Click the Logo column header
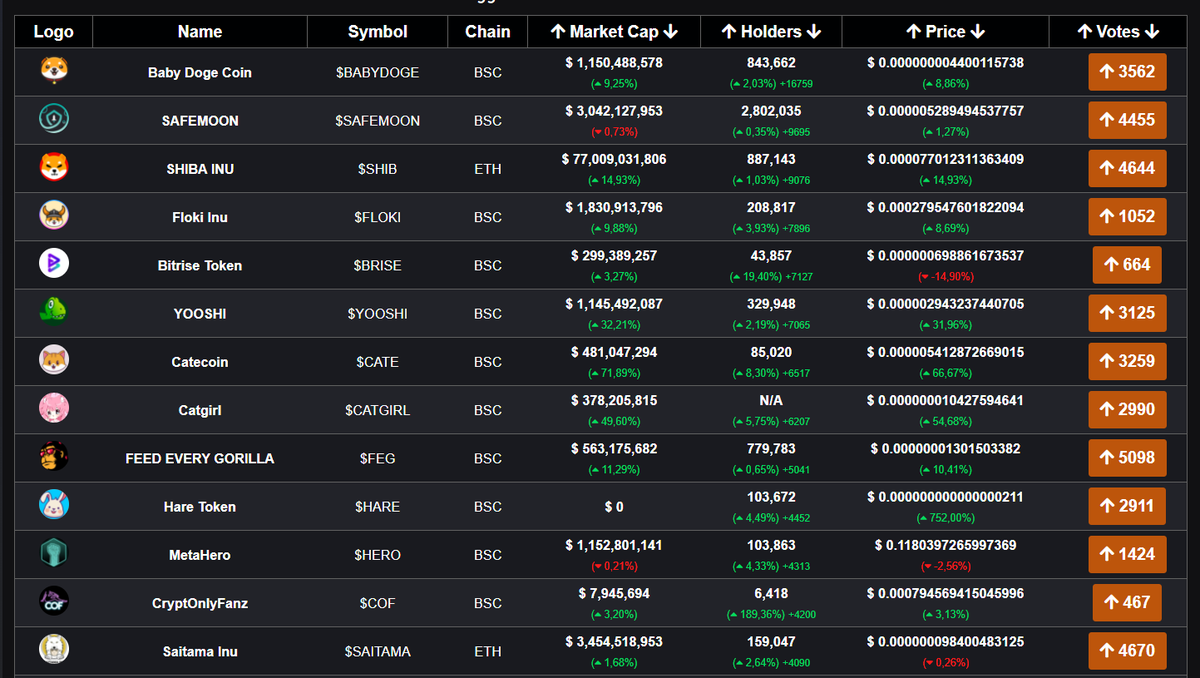This screenshot has height=678, width=1200. (x=54, y=32)
